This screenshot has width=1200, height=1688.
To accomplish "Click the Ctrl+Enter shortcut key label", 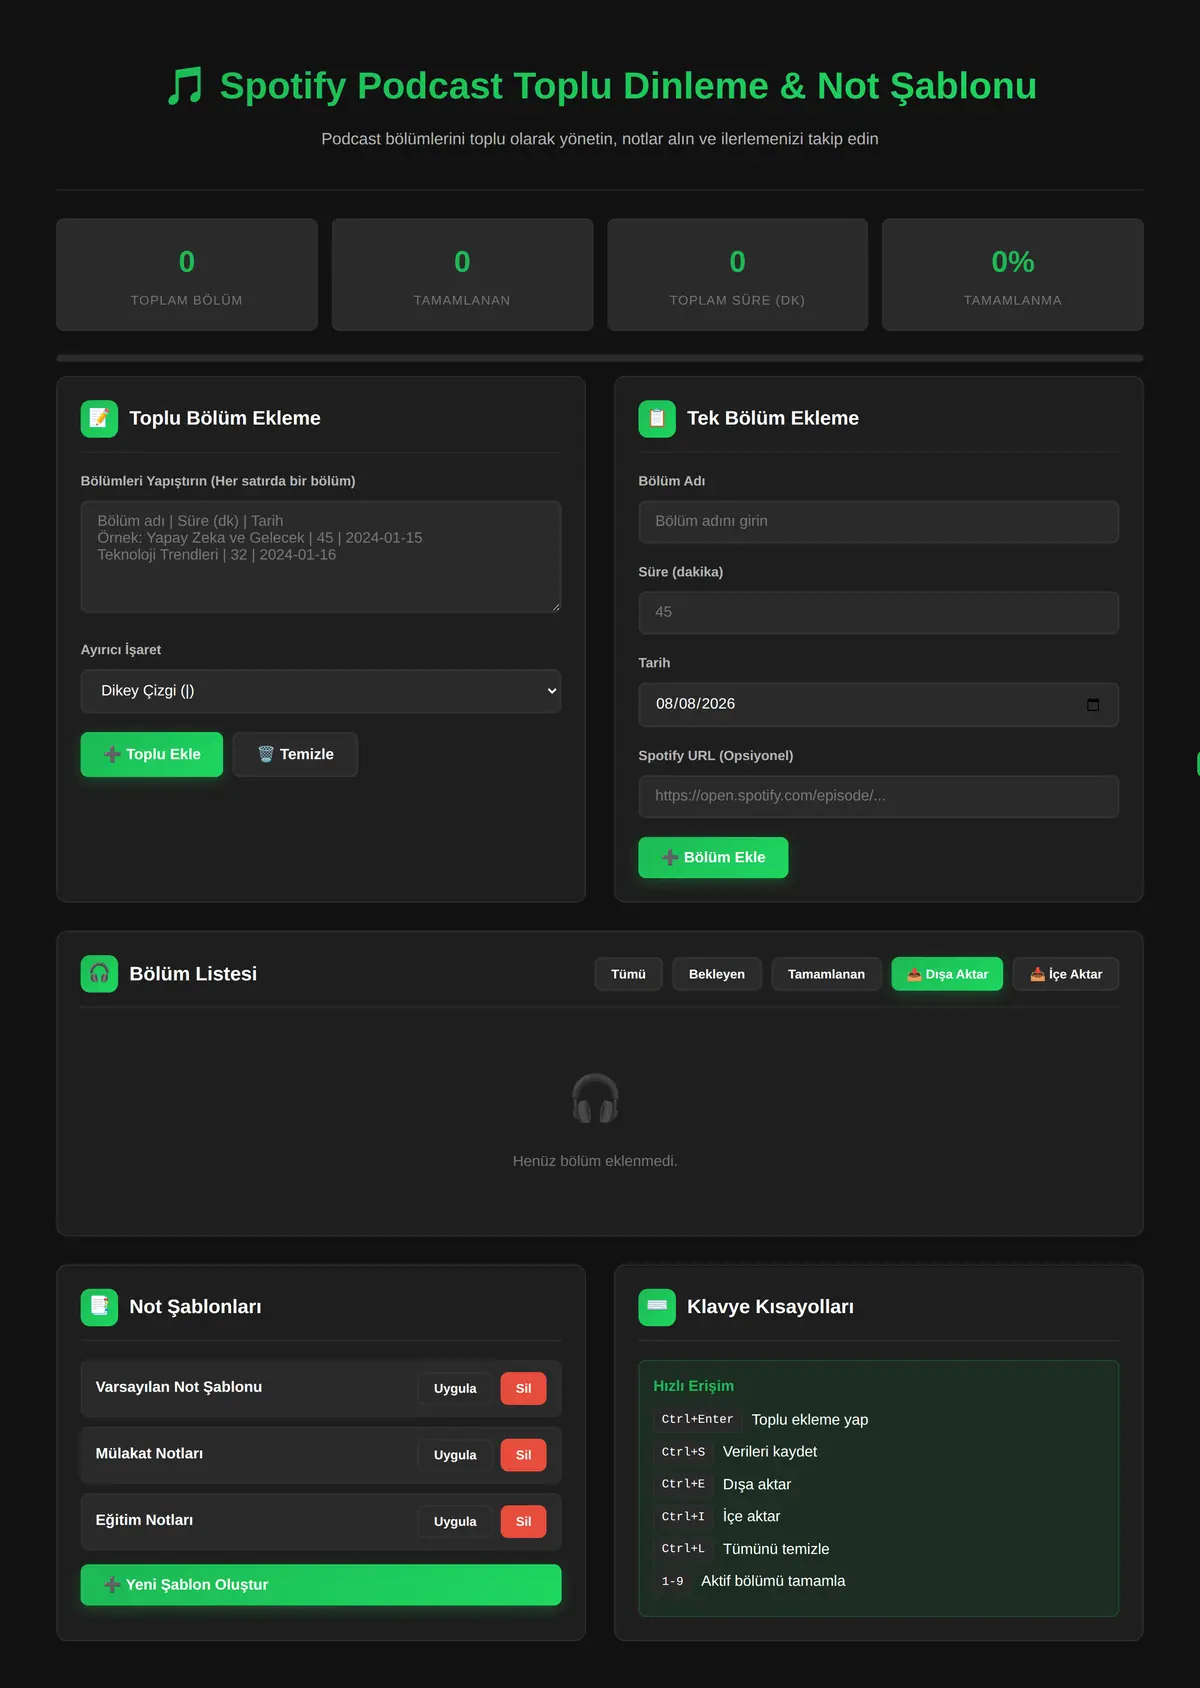I will 697,1419.
